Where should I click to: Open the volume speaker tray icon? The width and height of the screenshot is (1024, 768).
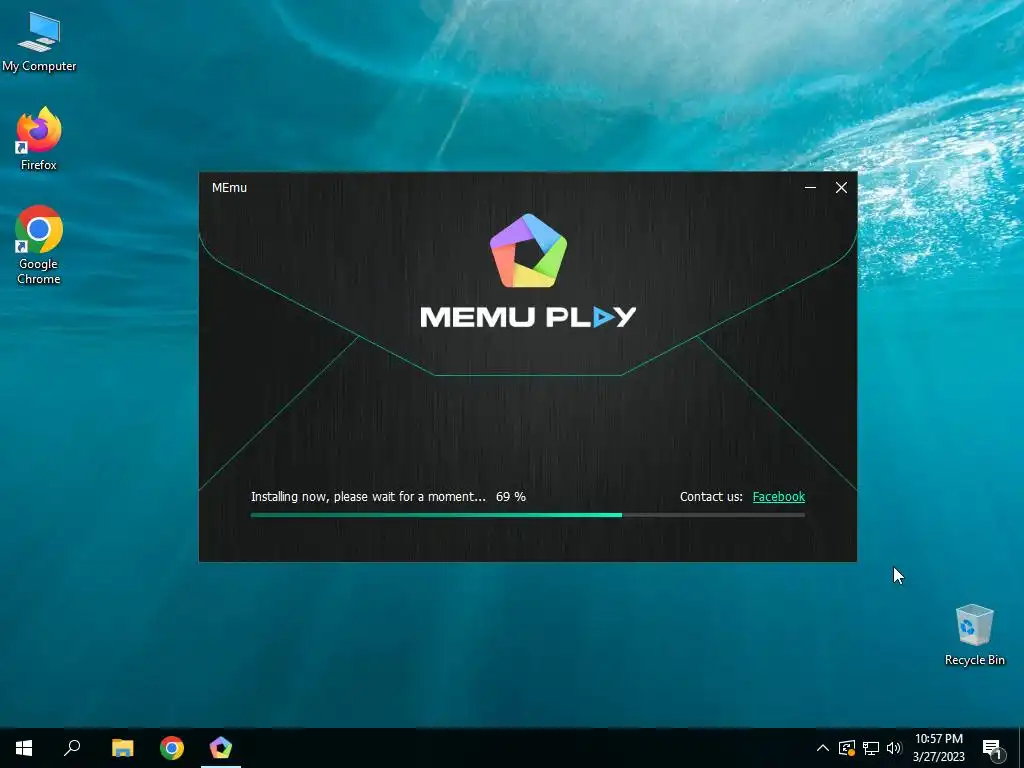(894, 748)
